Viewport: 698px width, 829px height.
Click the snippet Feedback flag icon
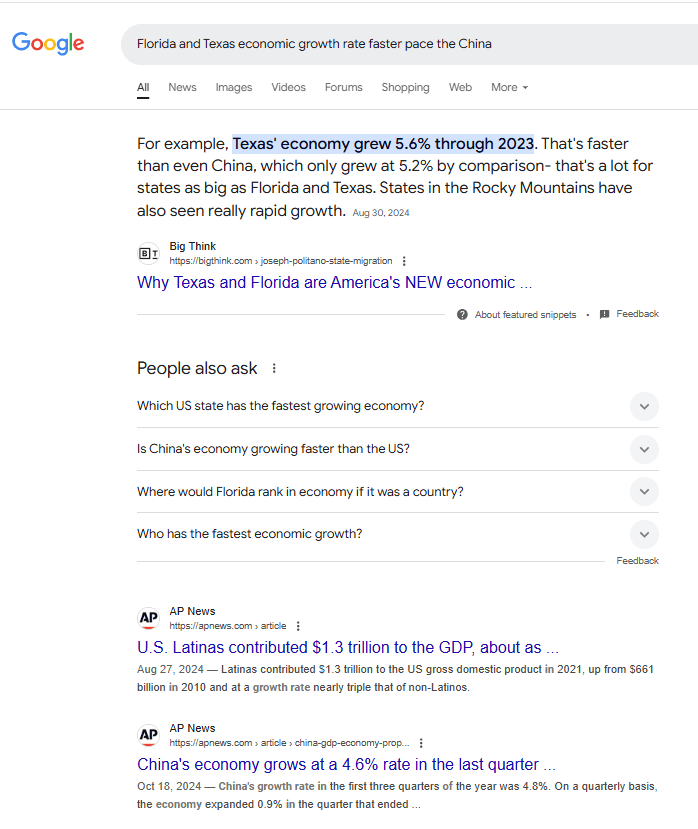point(604,314)
